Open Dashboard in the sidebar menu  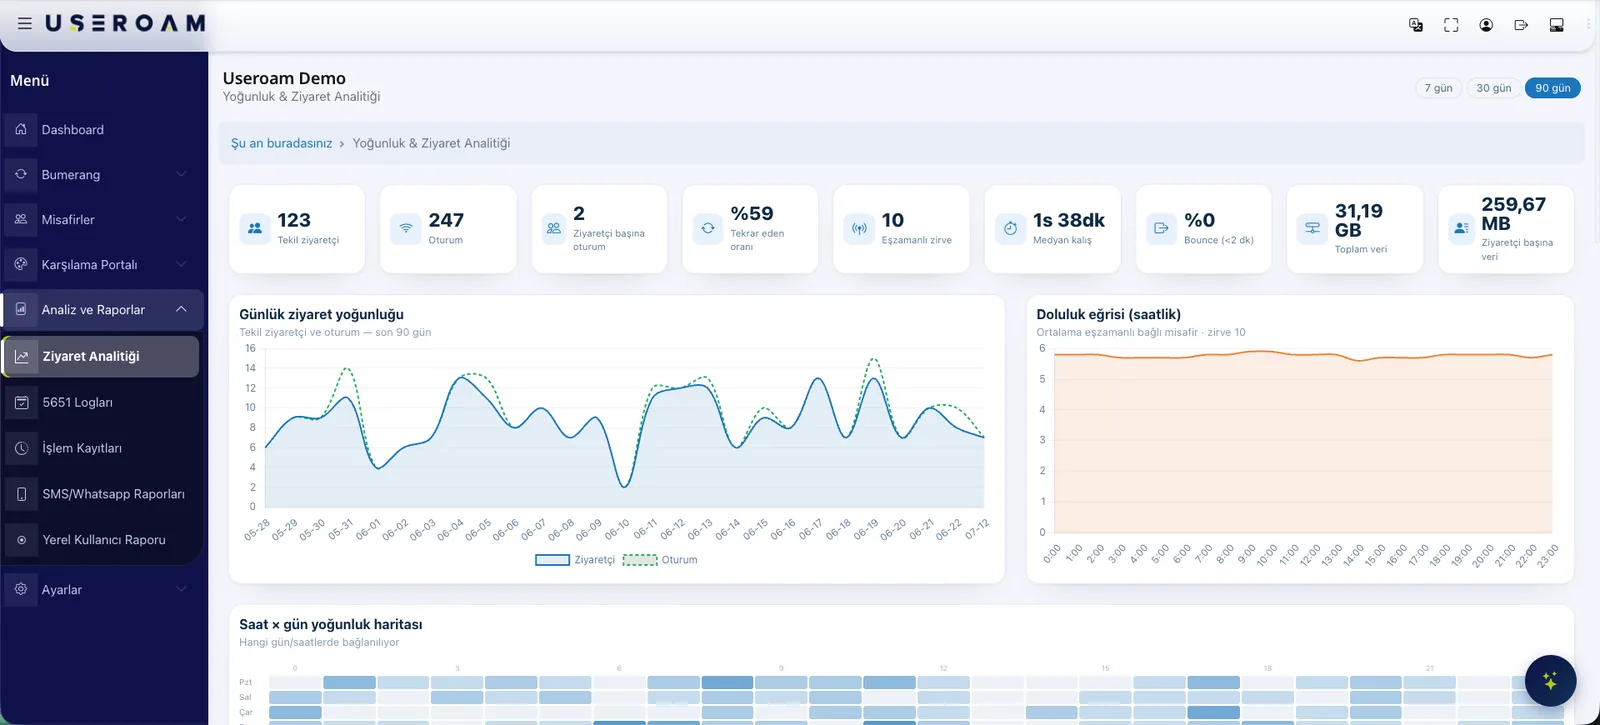(102, 130)
